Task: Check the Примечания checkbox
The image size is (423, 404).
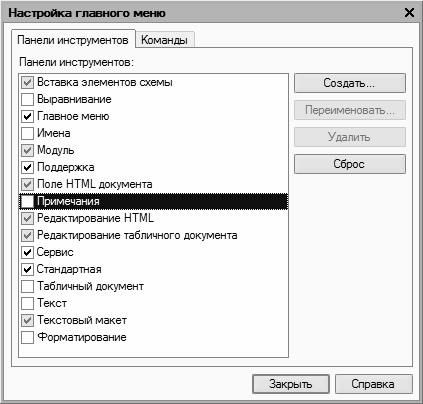Action: click(x=27, y=201)
